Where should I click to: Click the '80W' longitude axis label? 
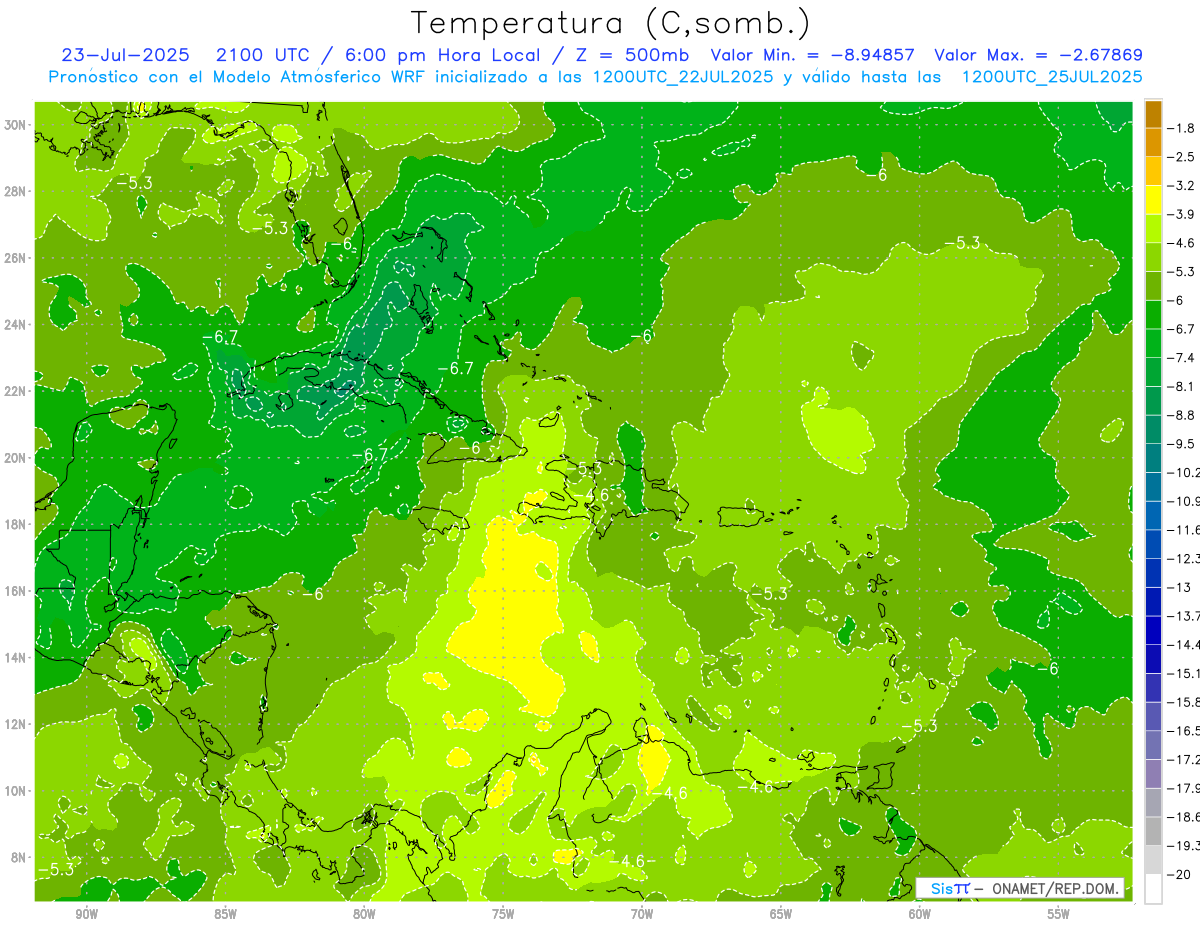tap(364, 915)
